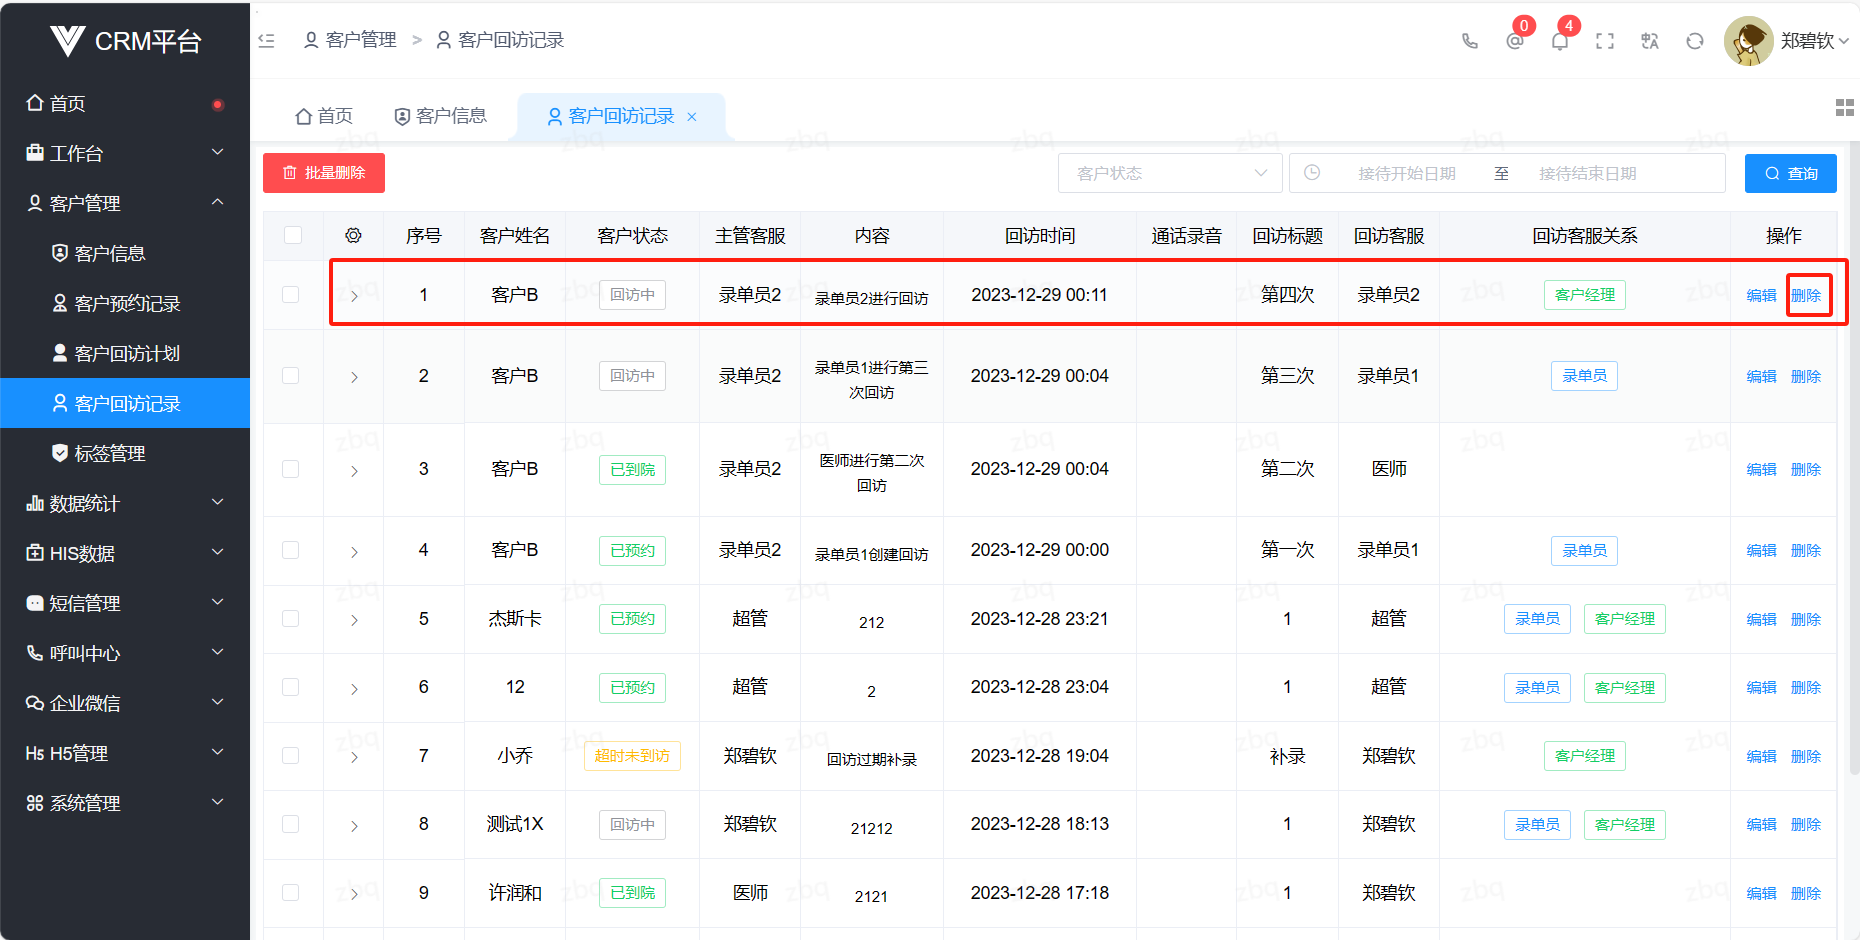Toggle the fullscreen icon in header
Viewport: 1860px width, 940px height.
click(x=1605, y=41)
